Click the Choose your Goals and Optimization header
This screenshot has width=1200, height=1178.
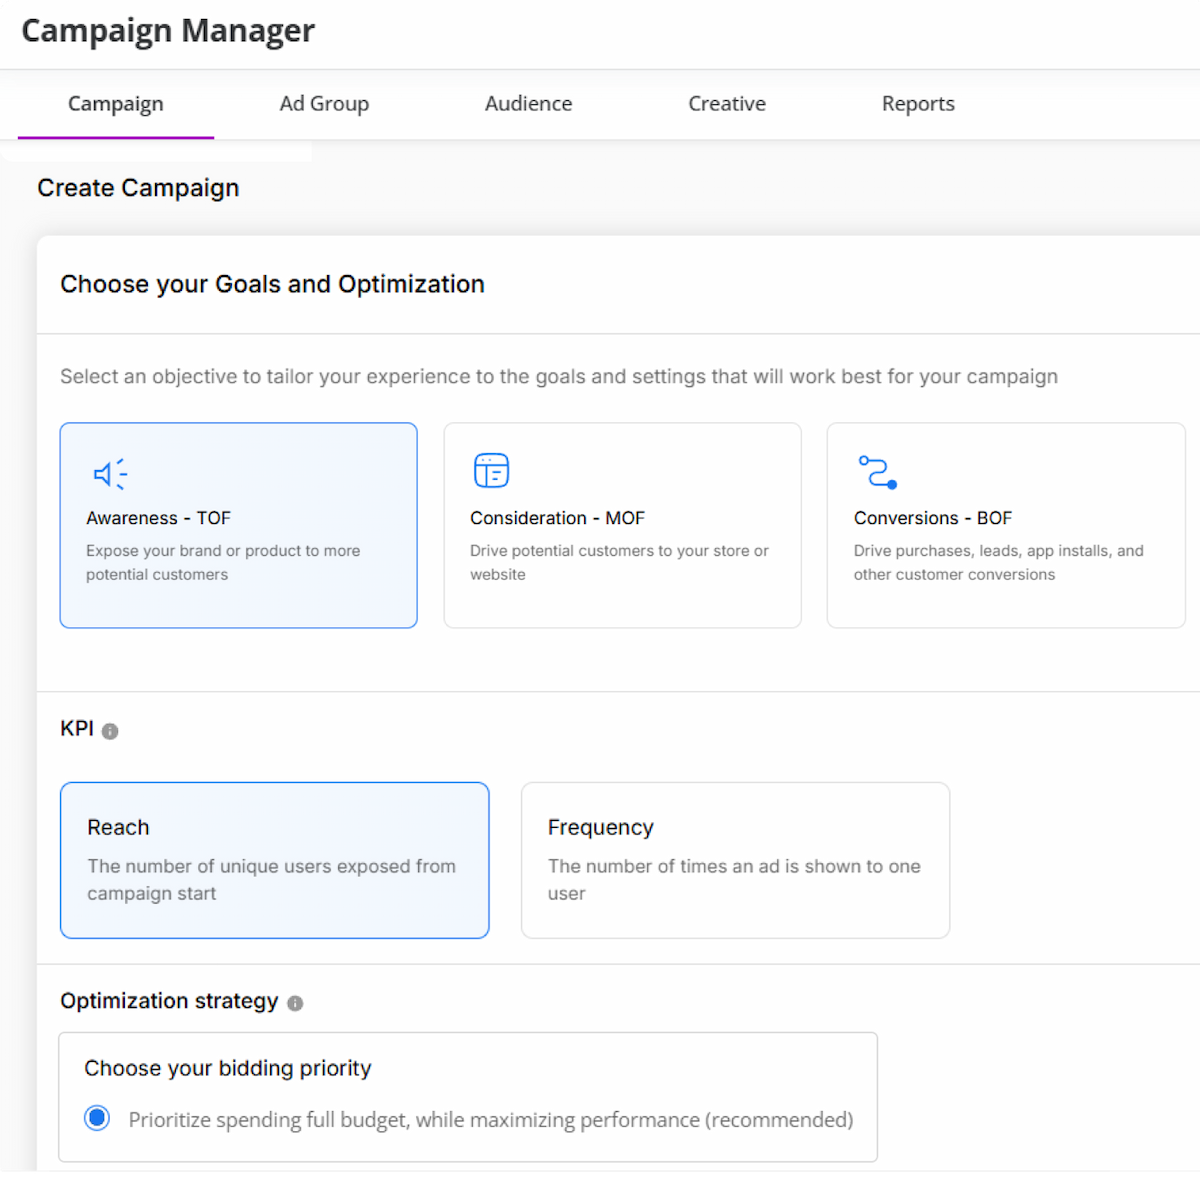tap(272, 284)
